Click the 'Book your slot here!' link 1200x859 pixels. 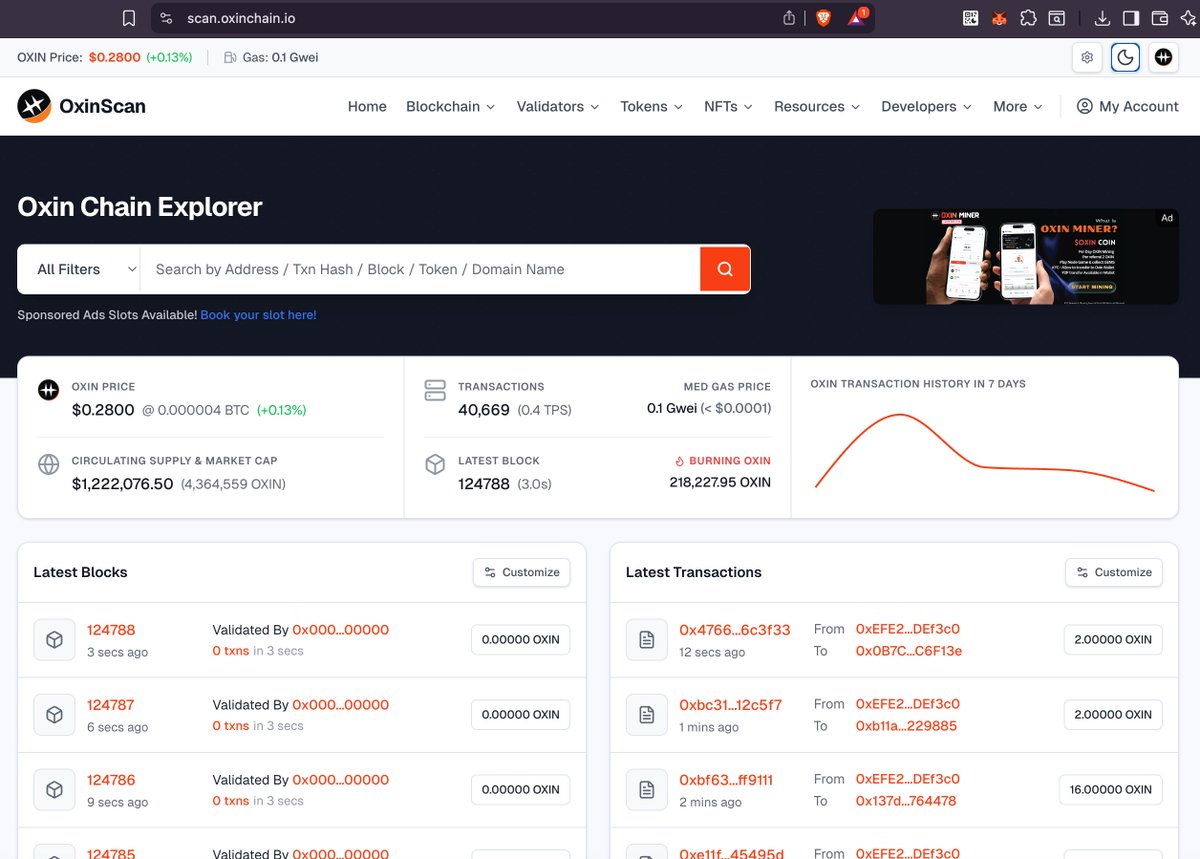(x=258, y=314)
